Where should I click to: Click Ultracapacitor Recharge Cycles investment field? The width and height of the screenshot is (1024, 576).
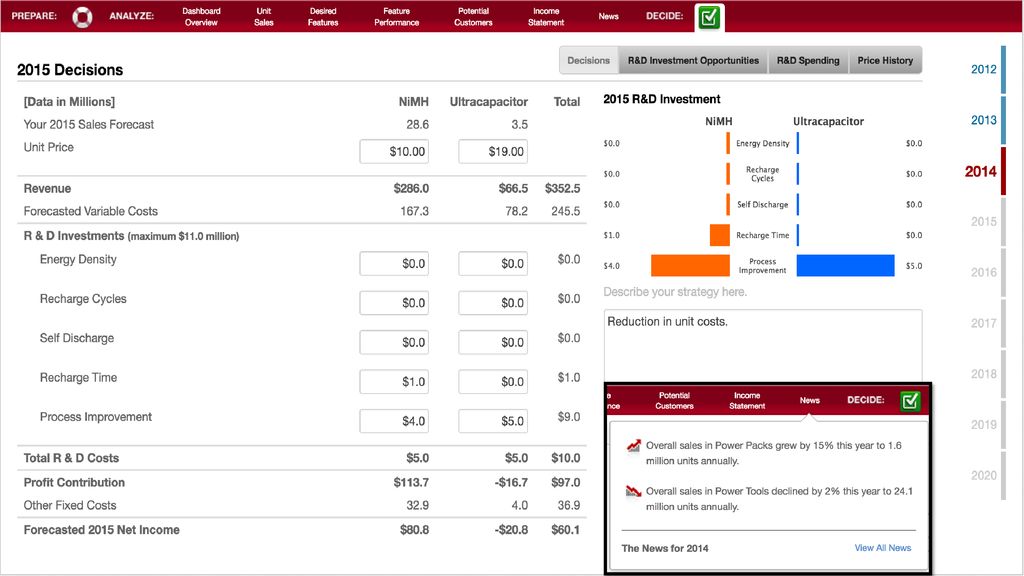pyautogui.click(x=493, y=303)
